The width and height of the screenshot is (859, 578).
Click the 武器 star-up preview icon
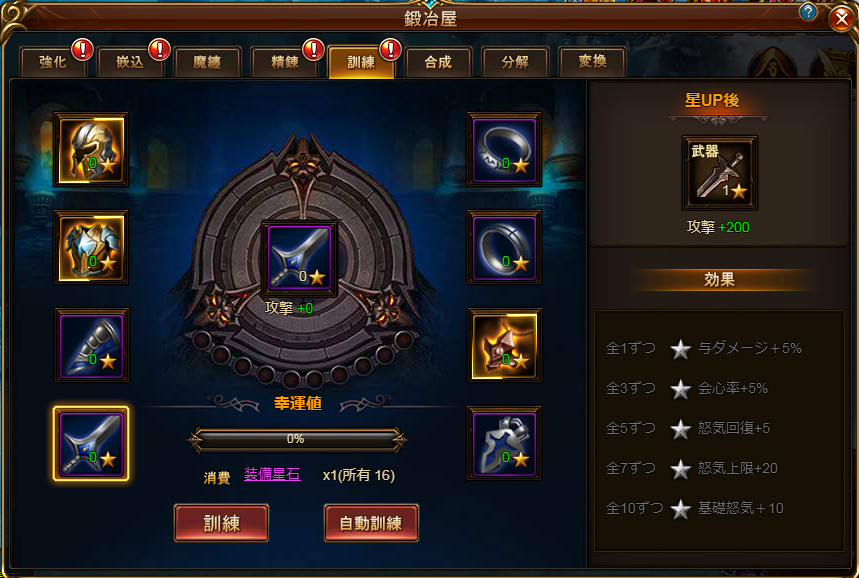[720, 173]
